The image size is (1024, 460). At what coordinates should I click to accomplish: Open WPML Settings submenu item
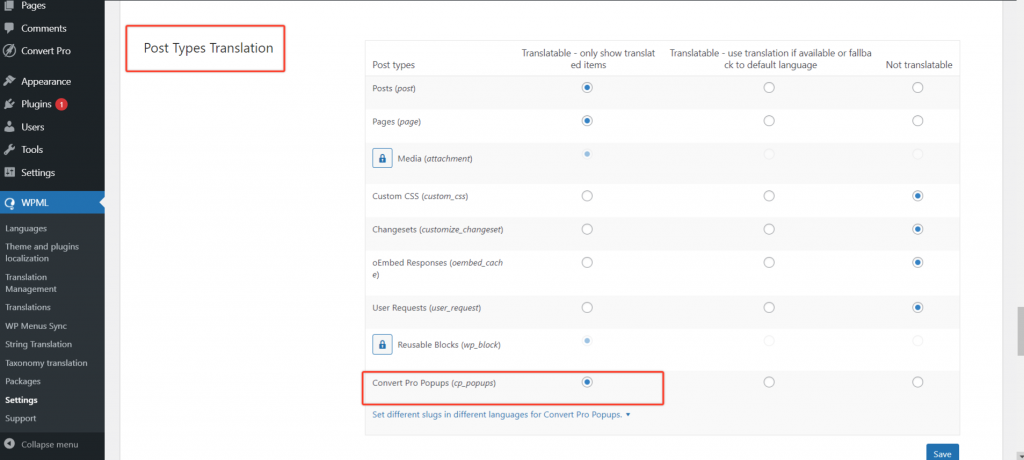[21, 400]
